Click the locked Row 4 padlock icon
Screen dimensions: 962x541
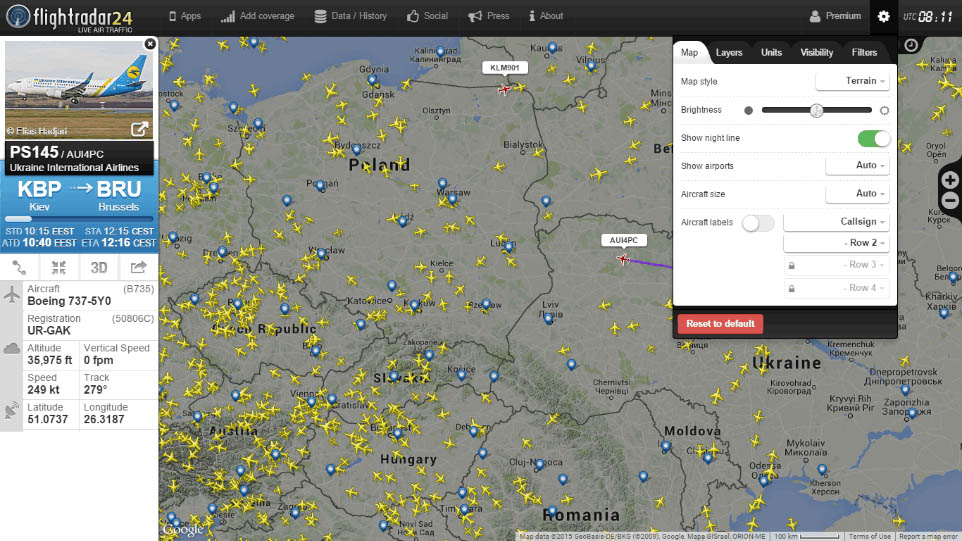coord(791,288)
